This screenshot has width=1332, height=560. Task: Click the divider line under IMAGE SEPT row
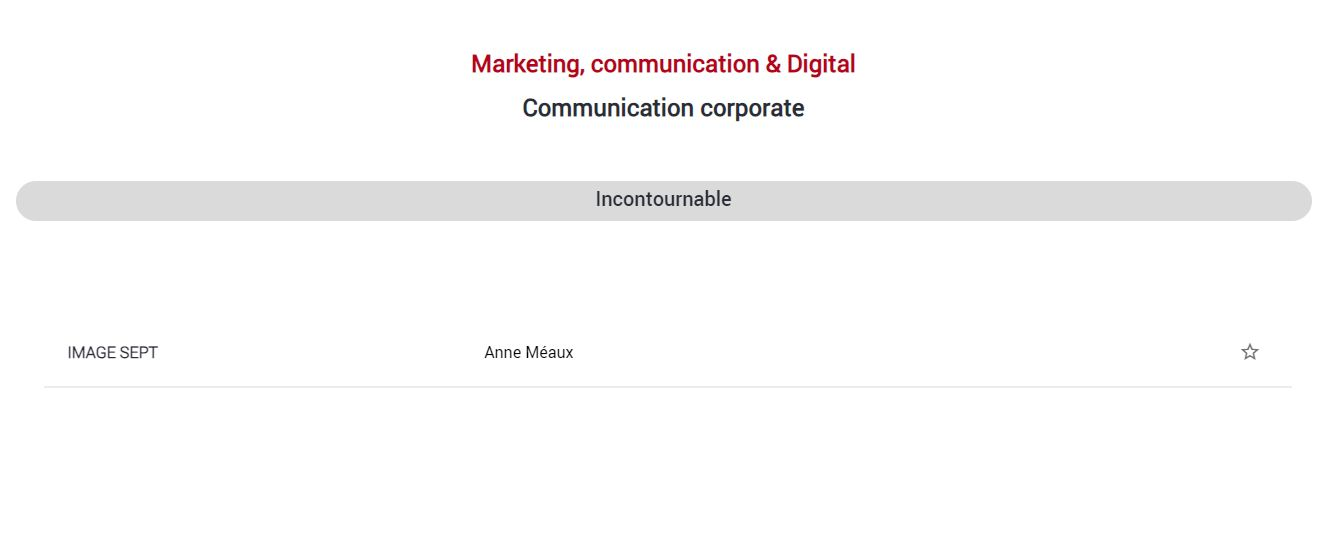coord(668,387)
